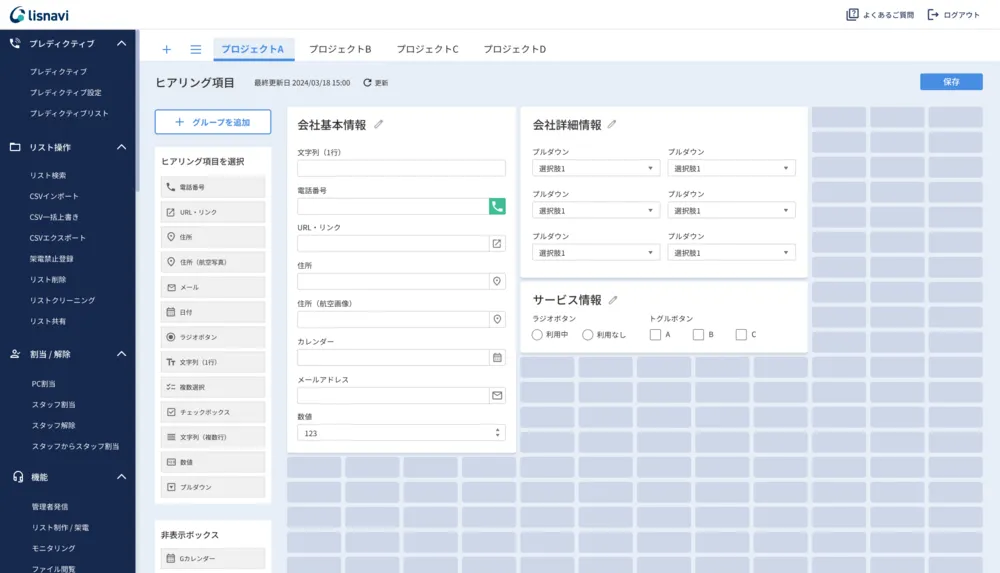
Task: Click the 更新 refresh icon
Action: pos(367,82)
